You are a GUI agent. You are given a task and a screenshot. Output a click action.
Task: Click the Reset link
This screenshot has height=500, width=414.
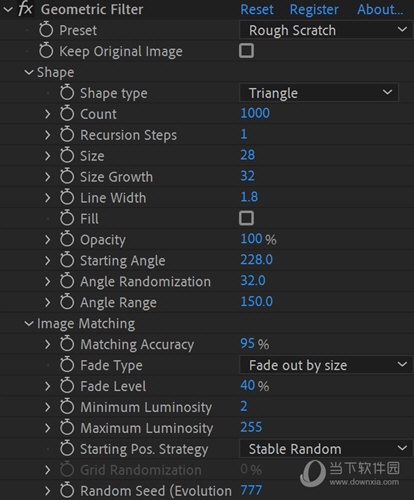pos(257,9)
